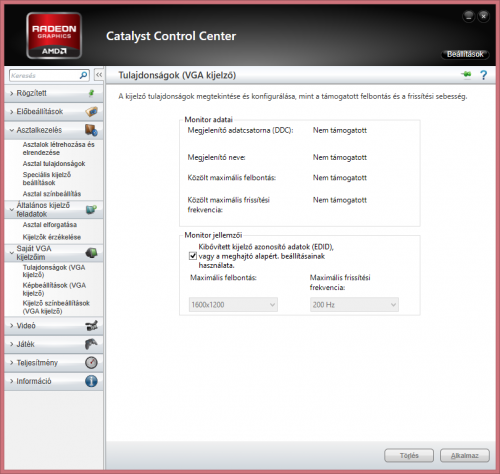This screenshot has height=474, width=500.
Task: Collapse the Asztalkezelés section
Action: point(53,130)
